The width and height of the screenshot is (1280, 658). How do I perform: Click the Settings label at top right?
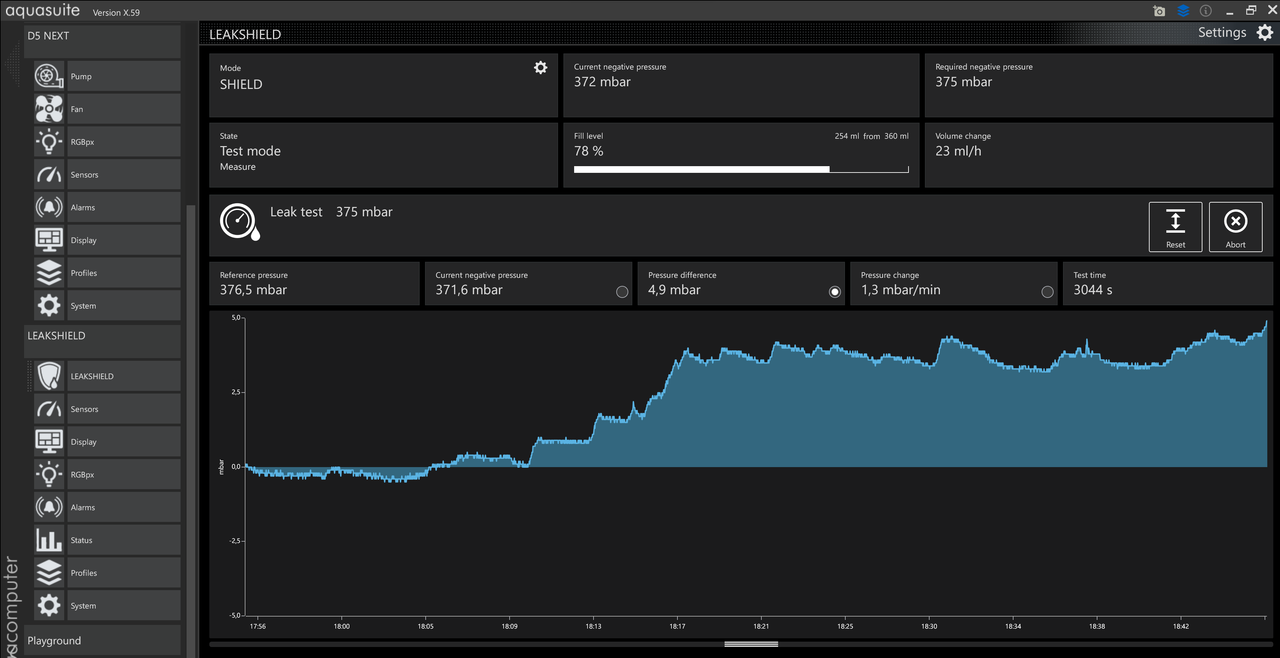[x=1222, y=32]
